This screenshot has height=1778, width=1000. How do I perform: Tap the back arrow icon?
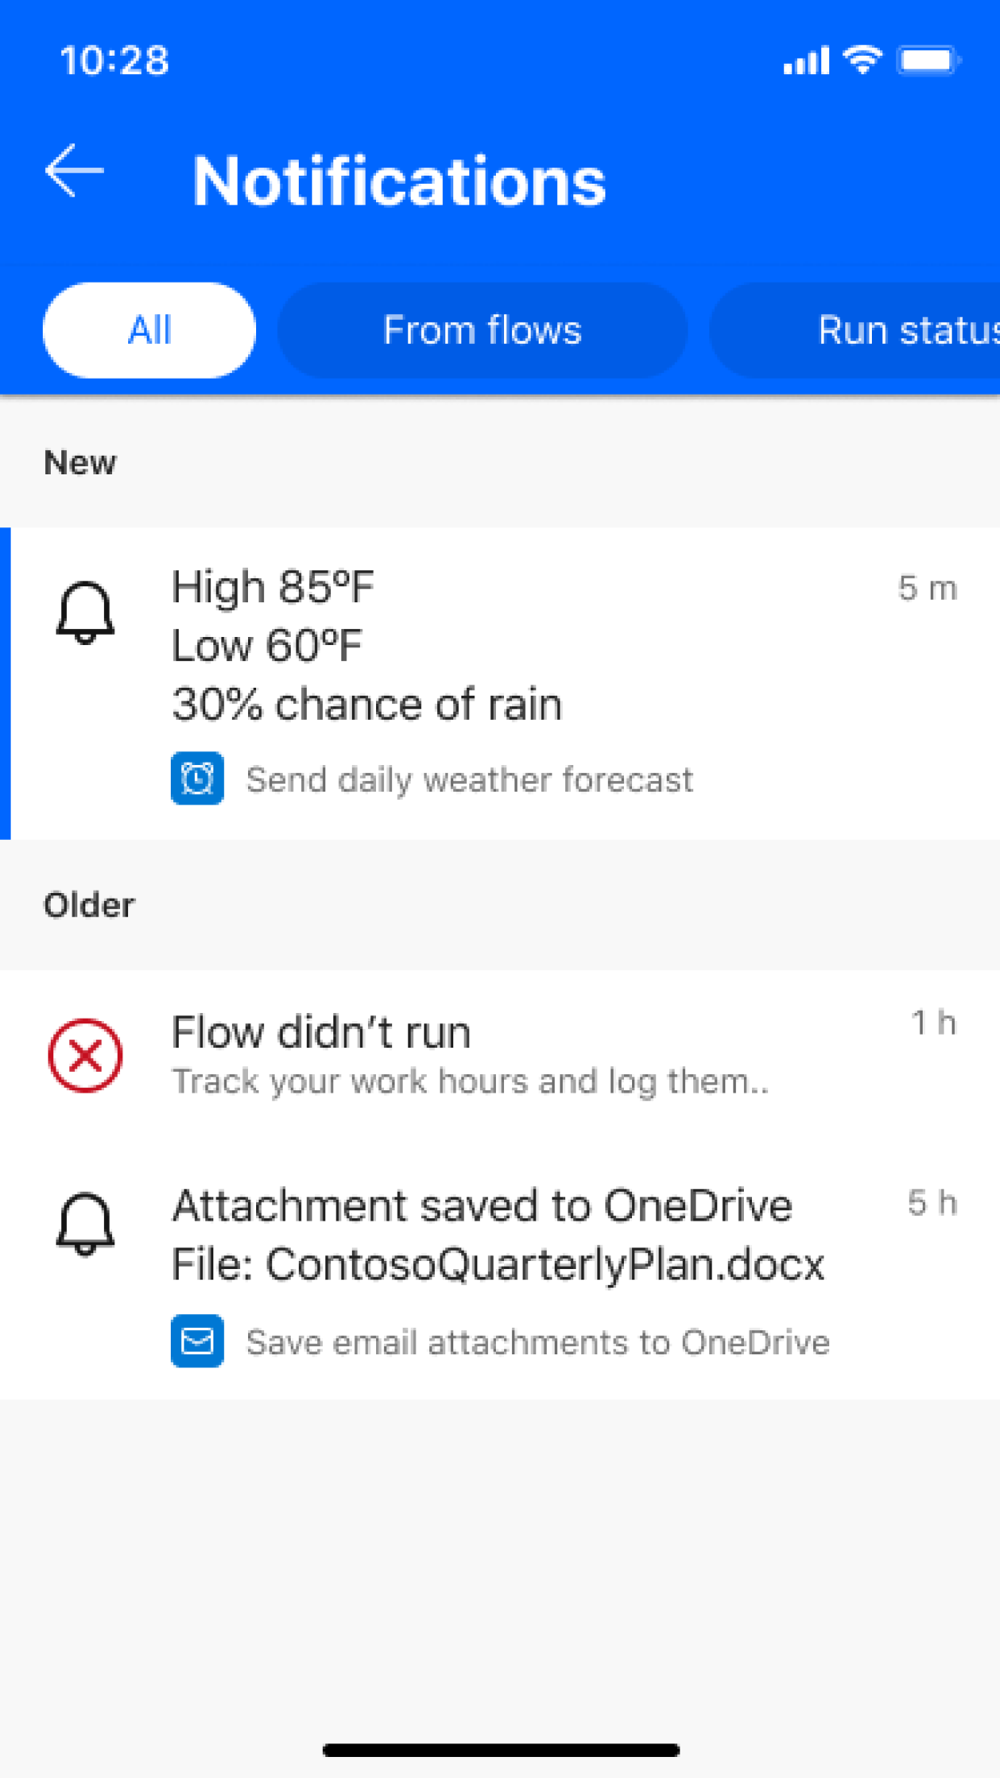coord(74,171)
